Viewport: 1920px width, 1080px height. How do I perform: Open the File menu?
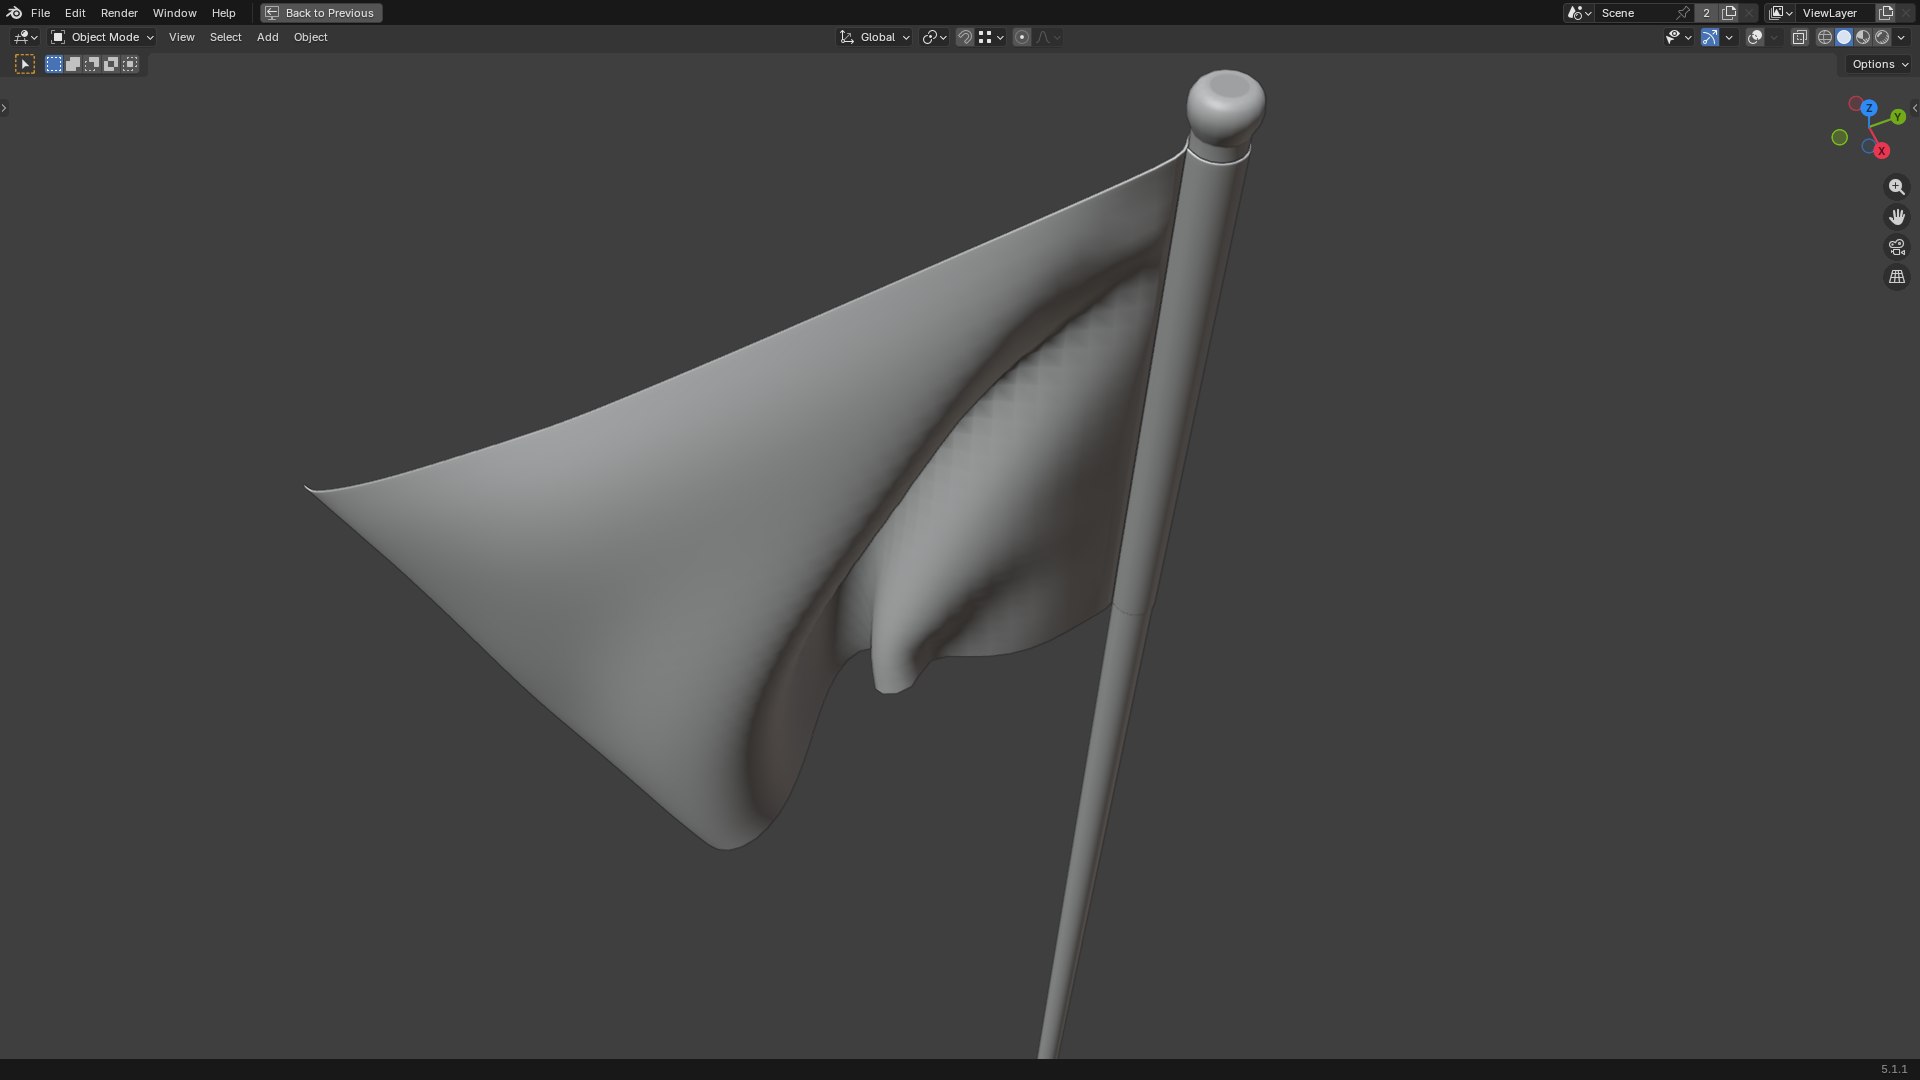(40, 13)
